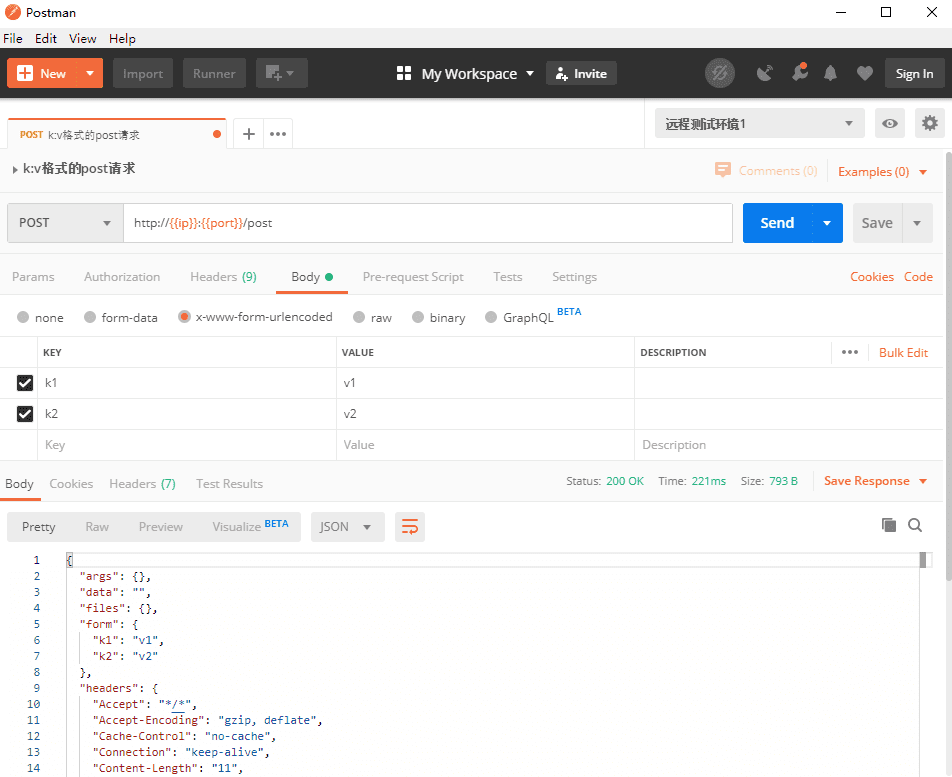This screenshot has height=777, width=952.
Task: Click the Runner button
Action: click(x=214, y=73)
